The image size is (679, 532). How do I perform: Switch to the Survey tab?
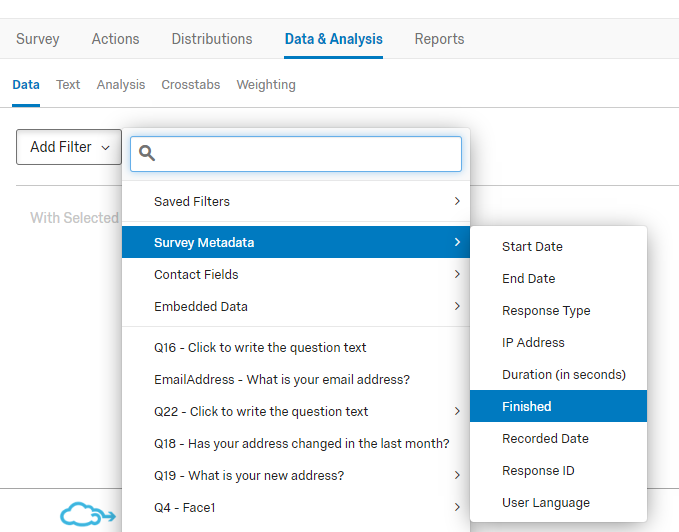point(38,39)
